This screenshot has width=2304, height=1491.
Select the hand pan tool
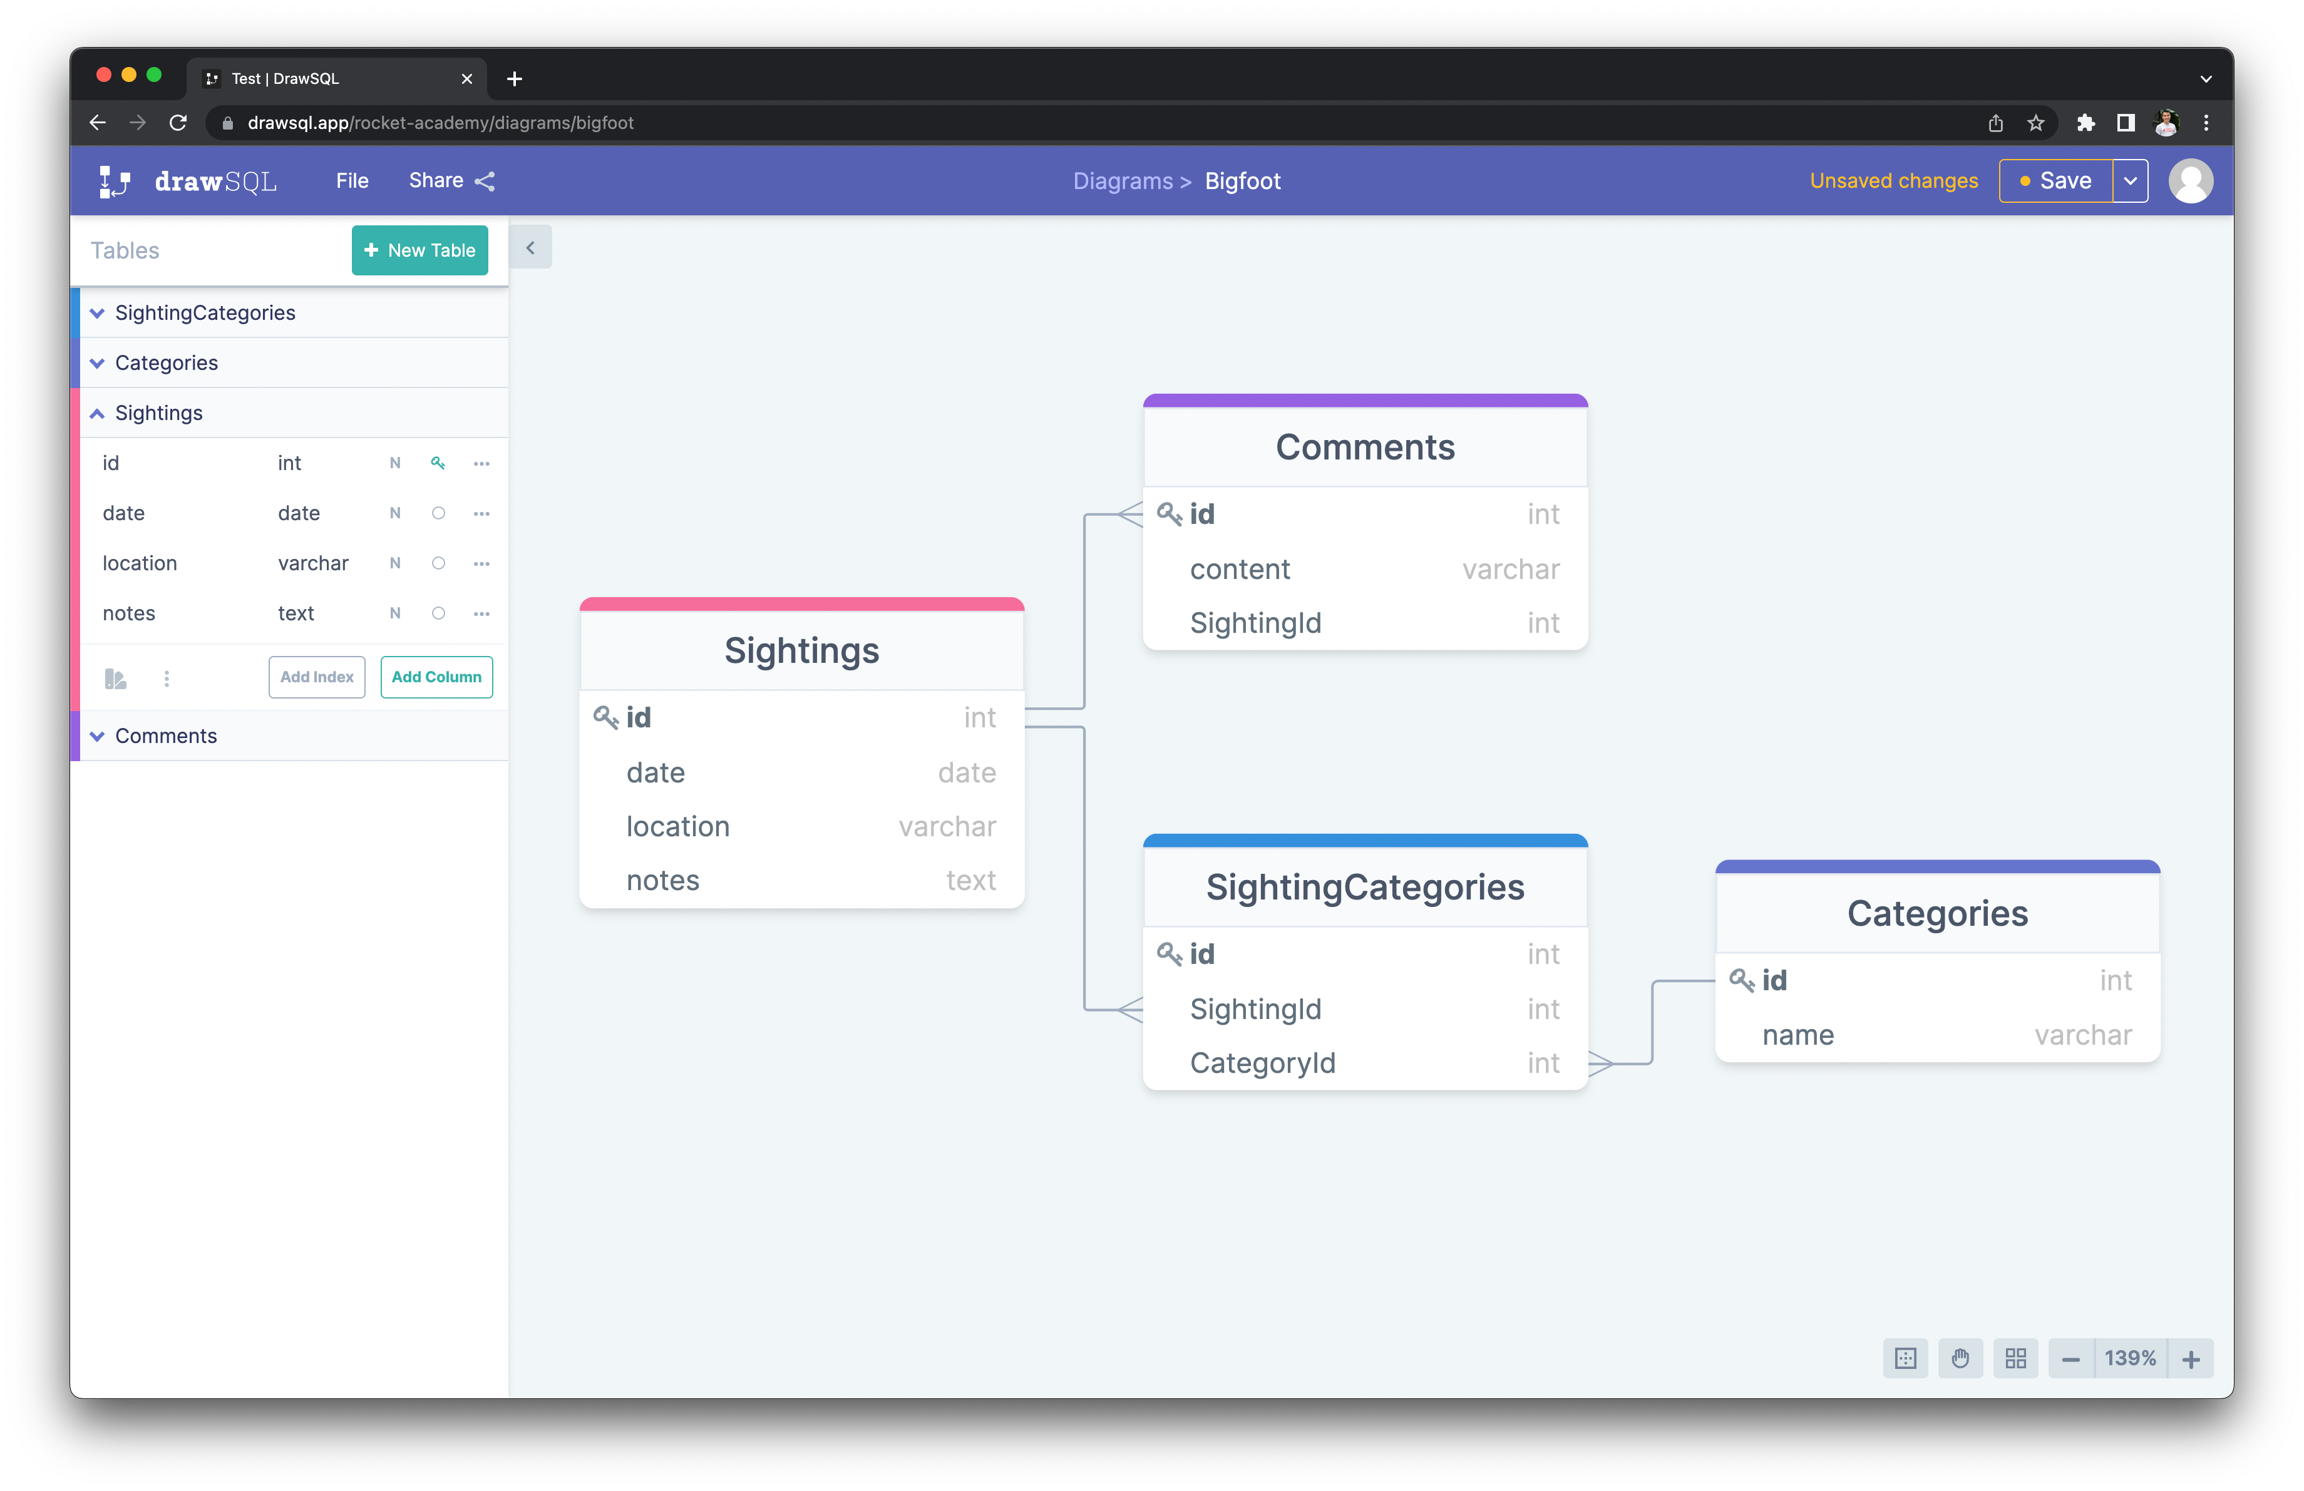[1960, 1359]
